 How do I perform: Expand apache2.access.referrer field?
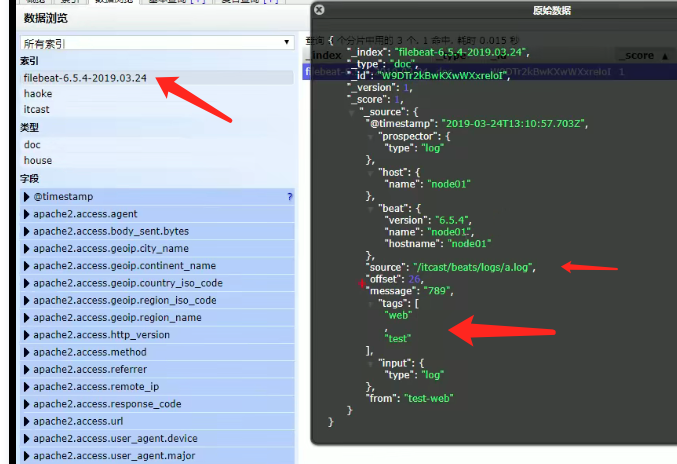(x=26, y=369)
